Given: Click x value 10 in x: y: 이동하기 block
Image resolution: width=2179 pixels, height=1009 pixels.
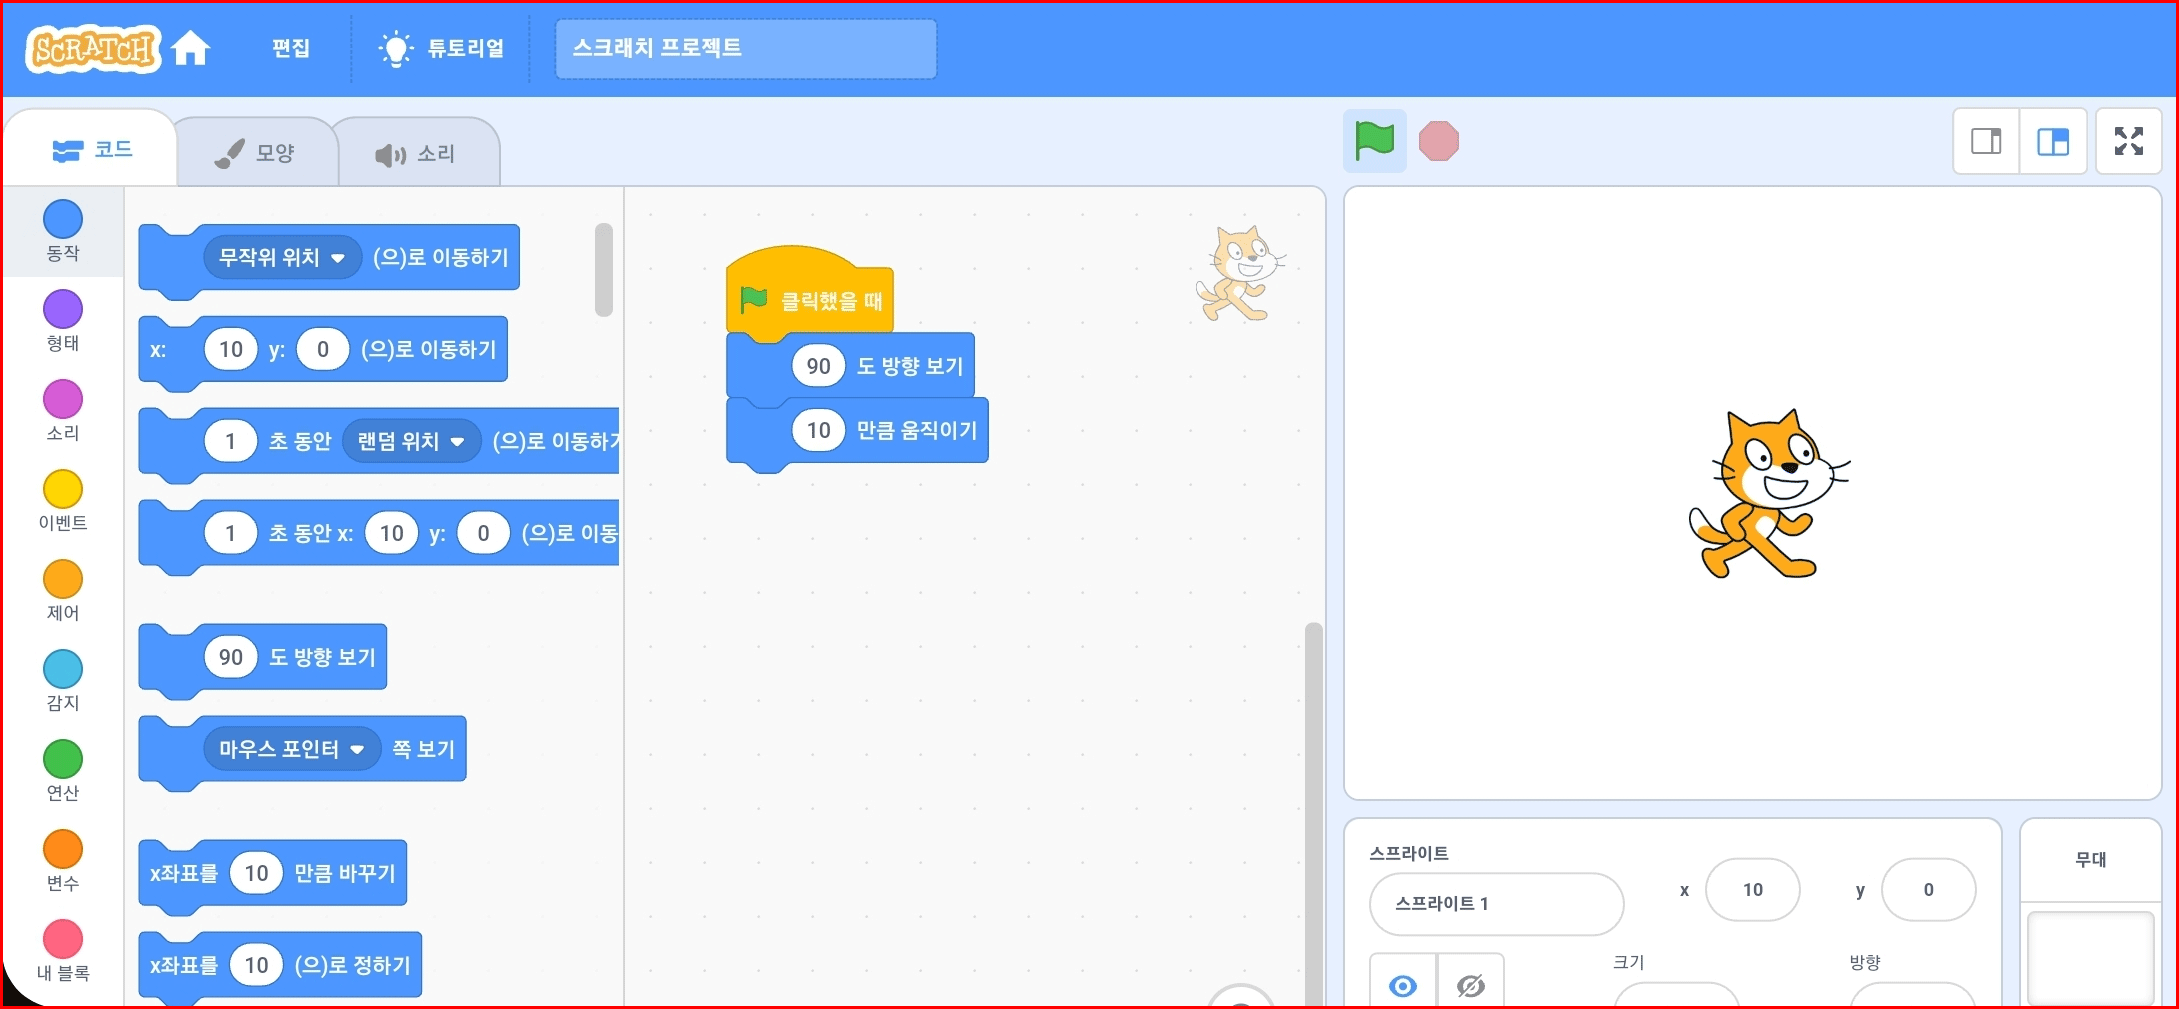Looking at the screenshot, I should 231,349.
